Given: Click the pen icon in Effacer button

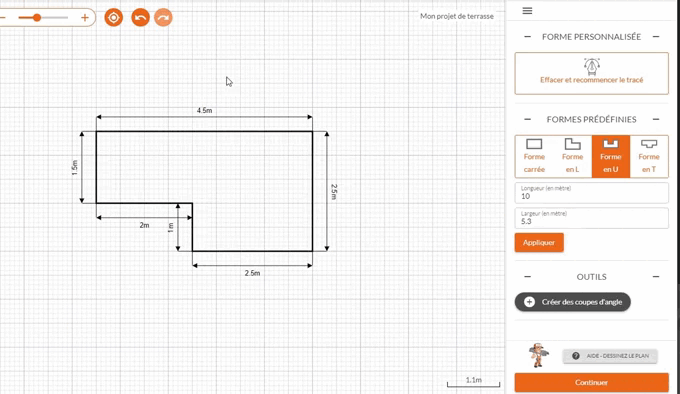Looking at the screenshot, I should click(592, 66).
